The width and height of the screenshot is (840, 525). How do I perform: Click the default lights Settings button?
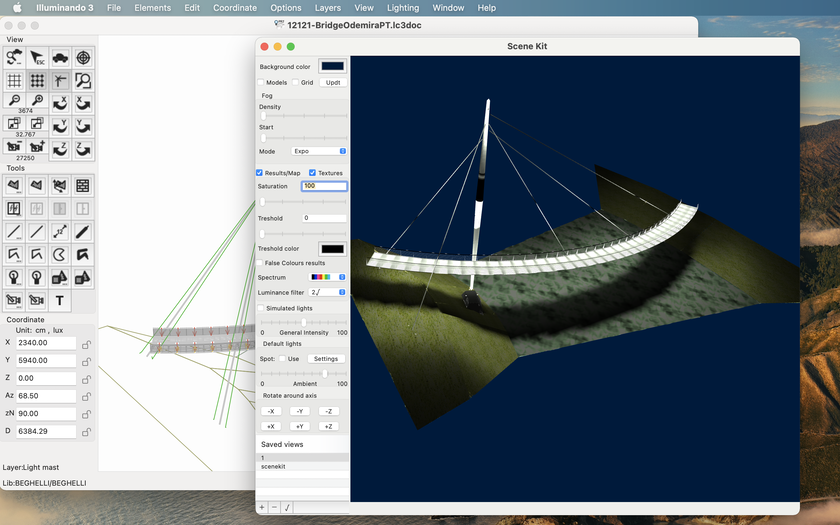(x=326, y=359)
